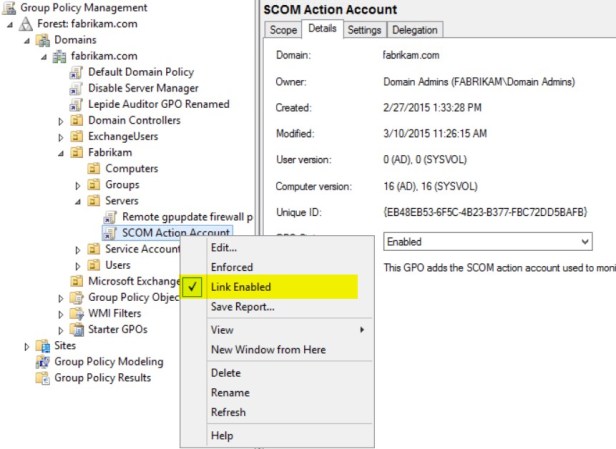
Task: Click the Domain Controllers OU folder icon
Action: pos(76,120)
